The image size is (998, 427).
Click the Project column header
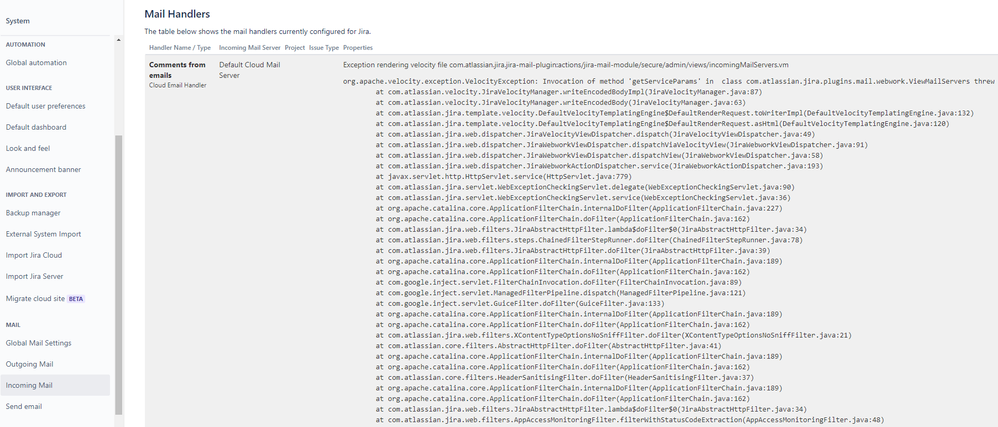(x=295, y=48)
